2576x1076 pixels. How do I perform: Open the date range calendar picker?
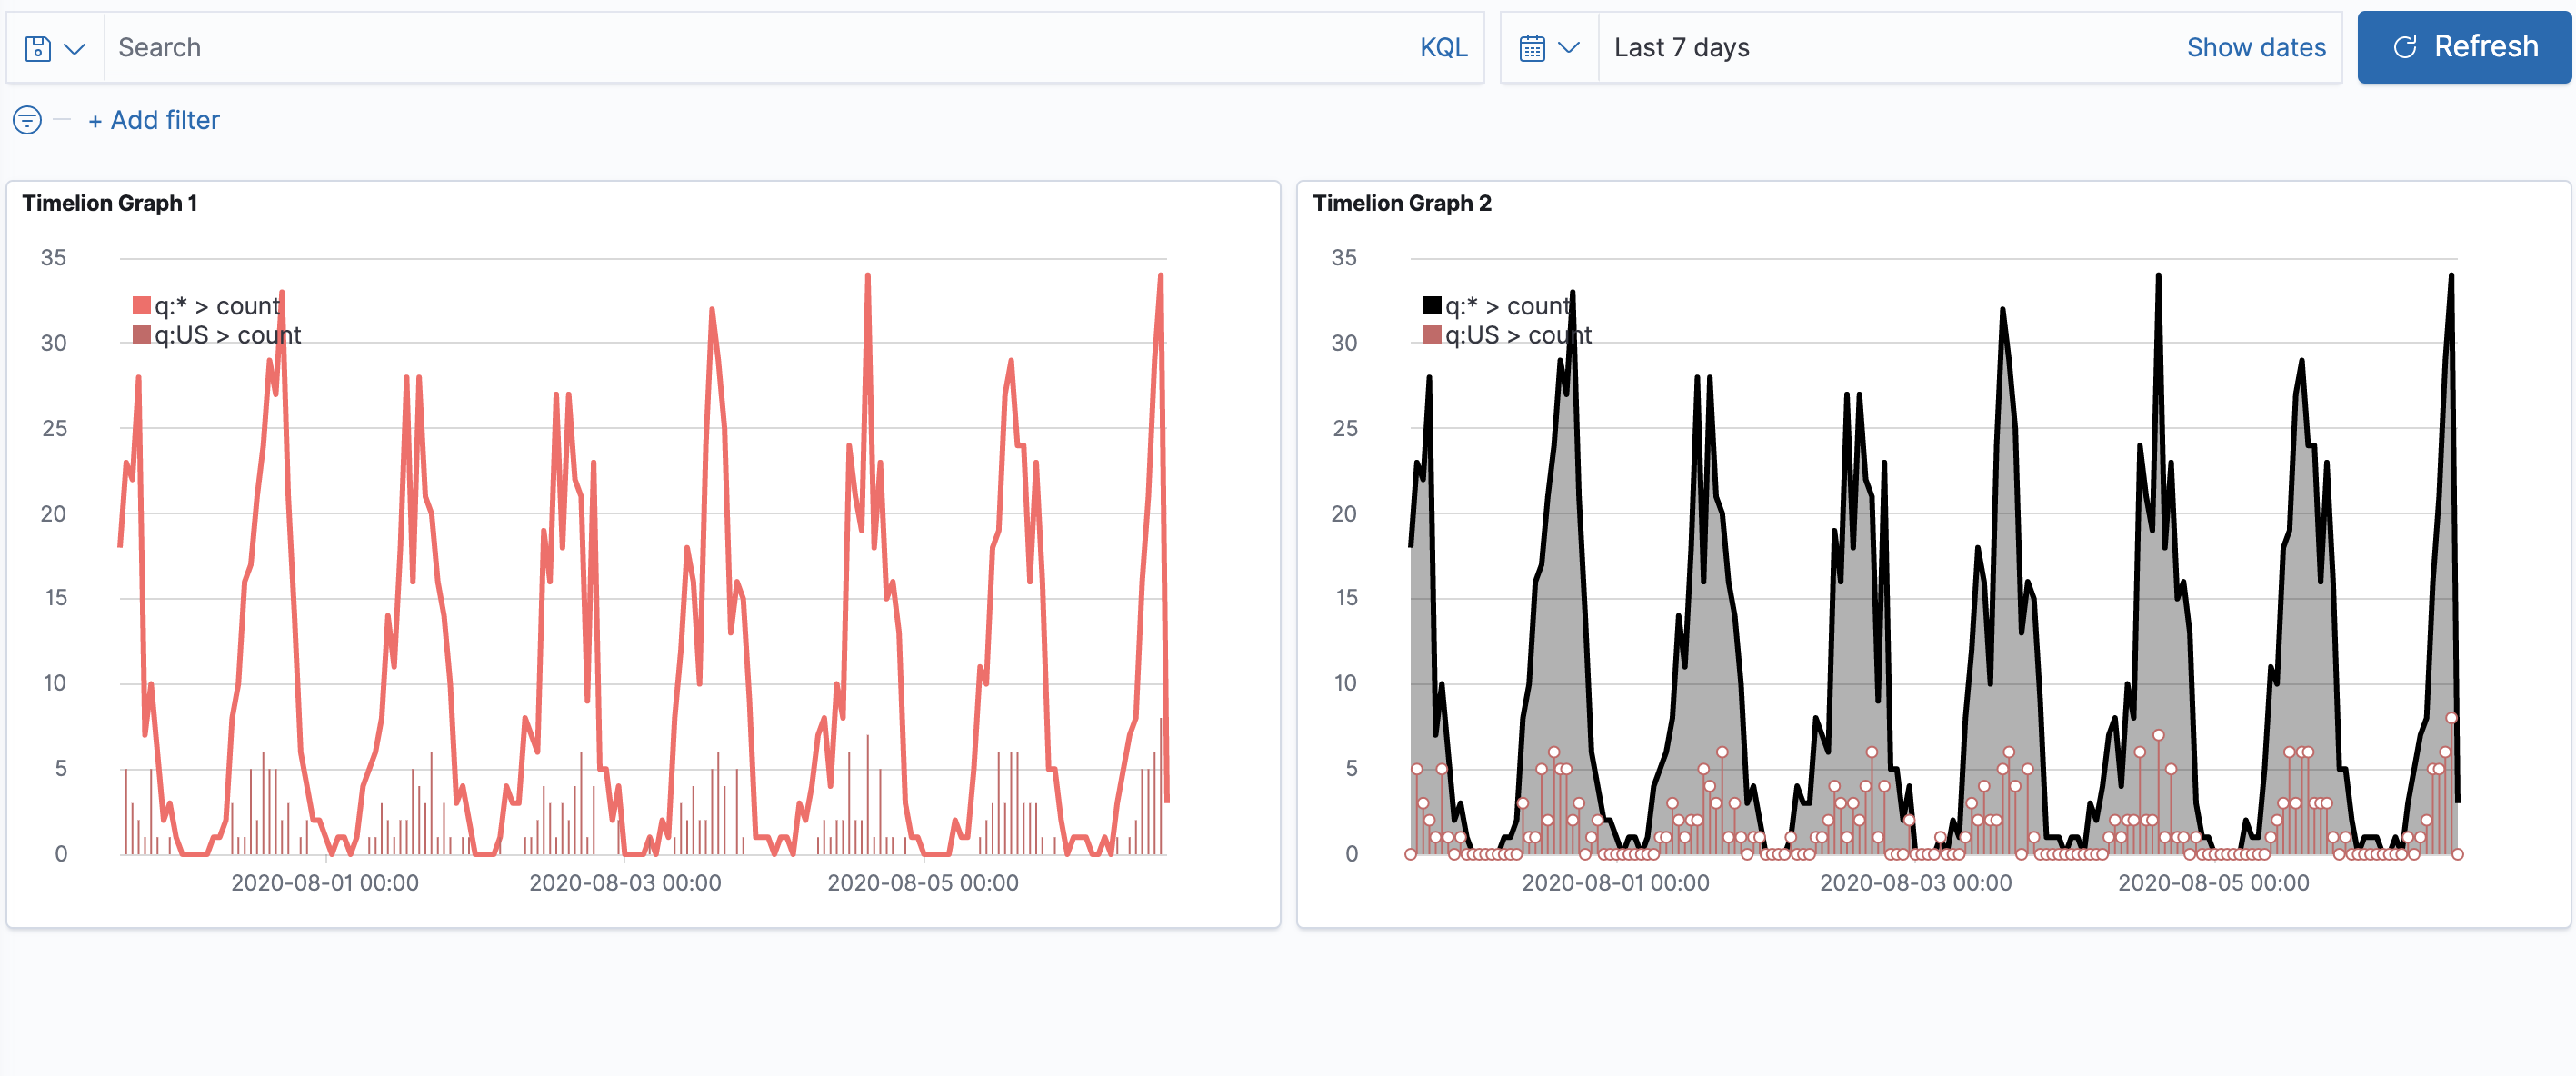(1546, 46)
